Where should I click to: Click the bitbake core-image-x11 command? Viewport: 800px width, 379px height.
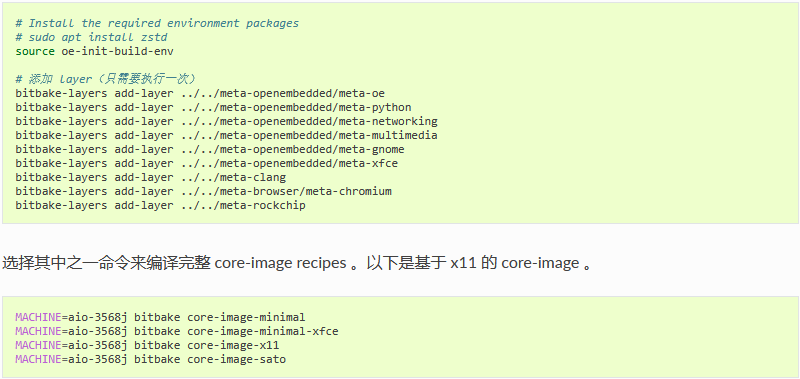(x=147, y=345)
